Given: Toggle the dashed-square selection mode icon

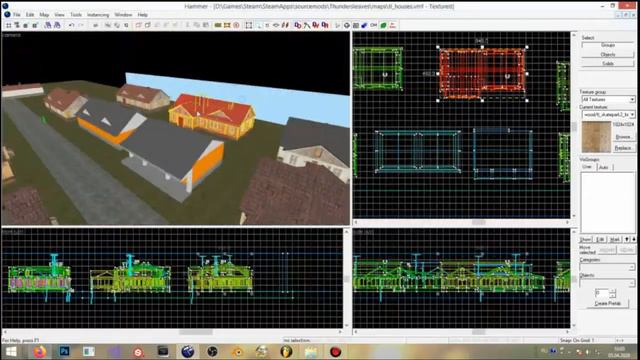Looking at the screenshot, I should (x=249, y=25).
